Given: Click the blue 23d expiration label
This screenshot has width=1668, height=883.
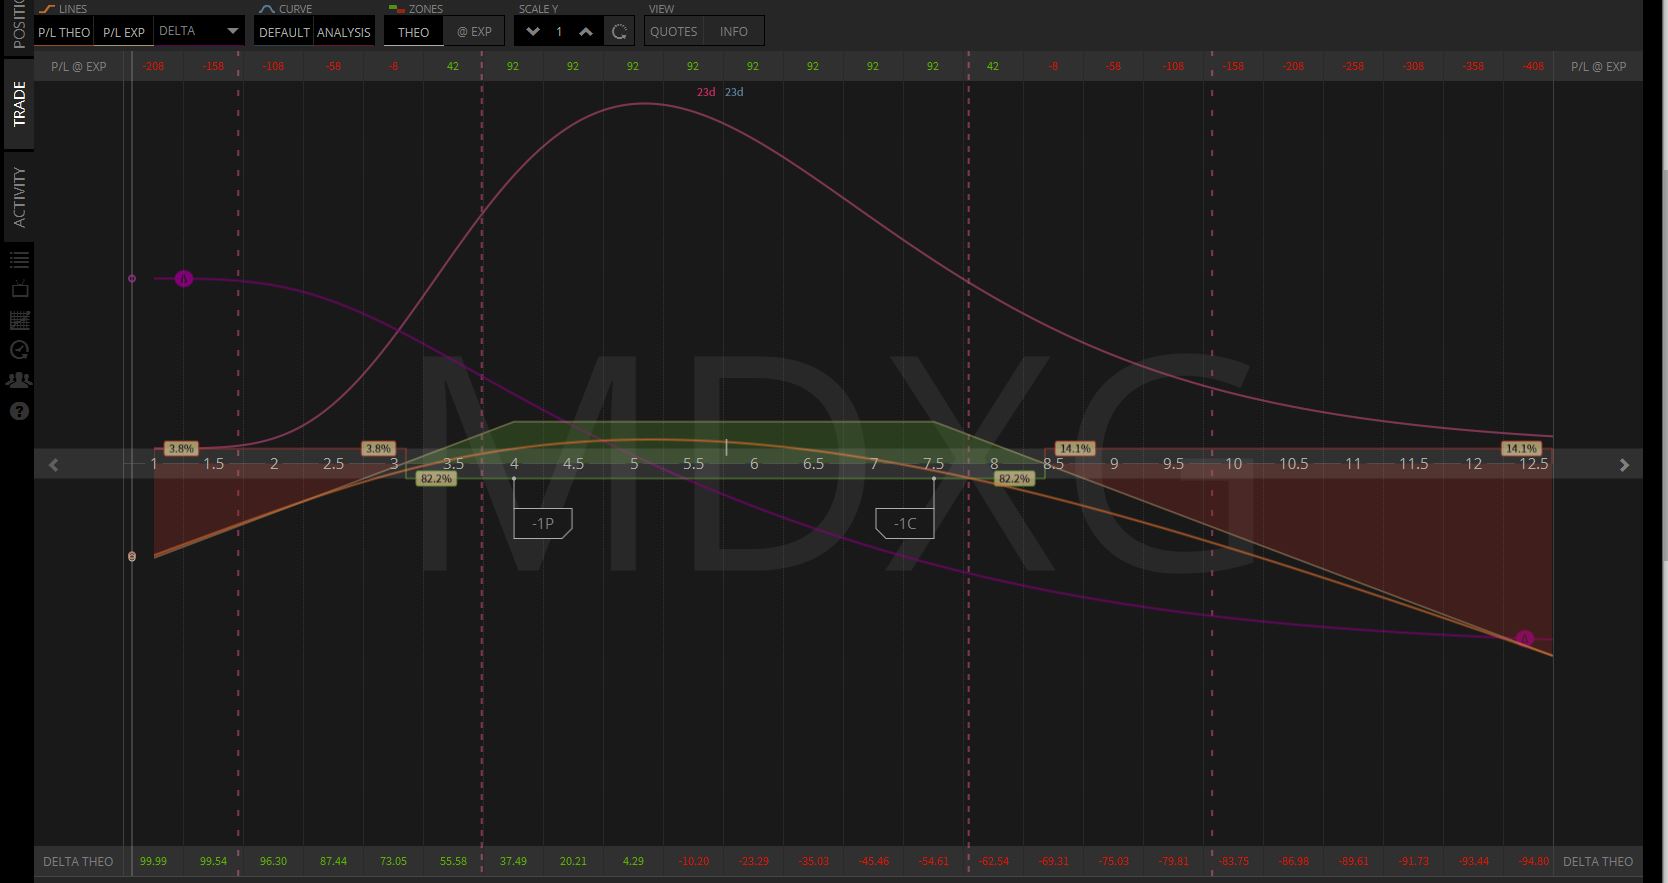Looking at the screenshot, I should 734,92.
